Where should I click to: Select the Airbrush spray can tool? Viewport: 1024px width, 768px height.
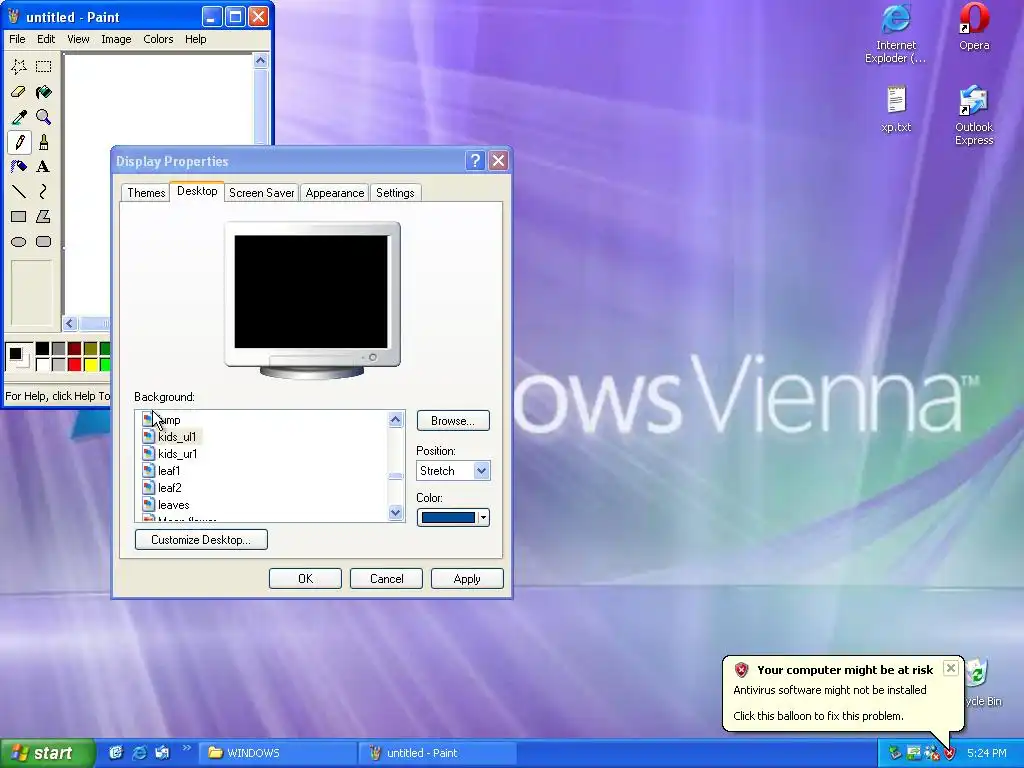(x=19, y=167)
